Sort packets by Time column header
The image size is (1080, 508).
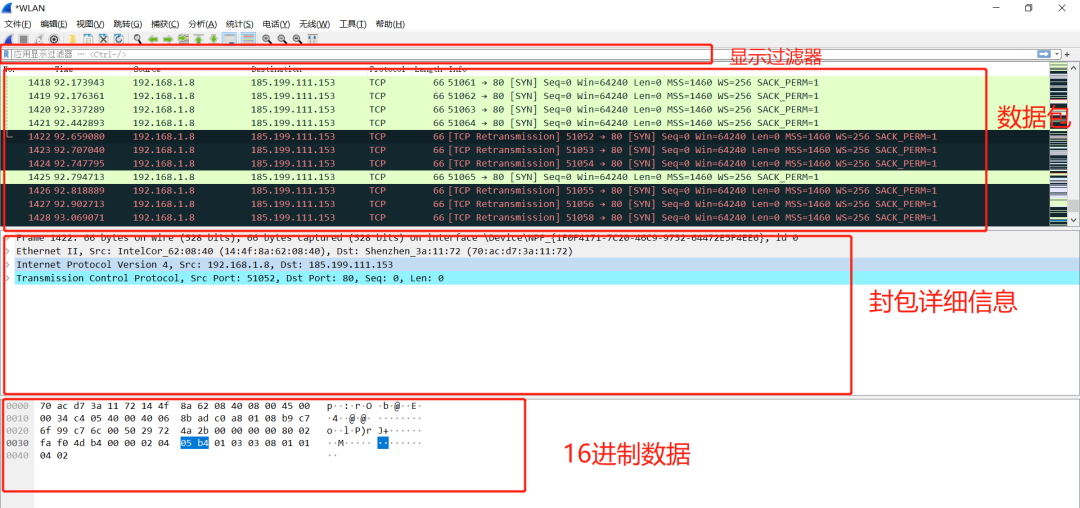(x=63, y=69)
